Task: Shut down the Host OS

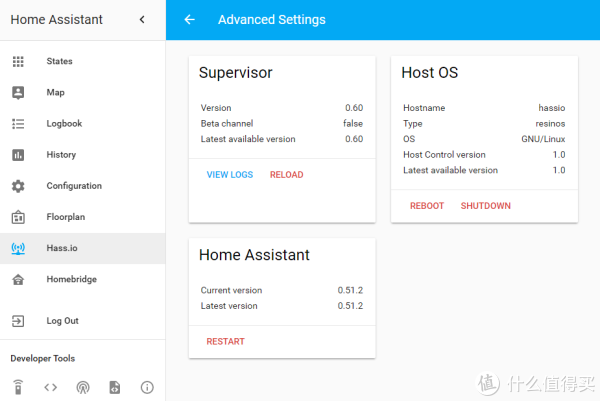Action: coord(485,206)
